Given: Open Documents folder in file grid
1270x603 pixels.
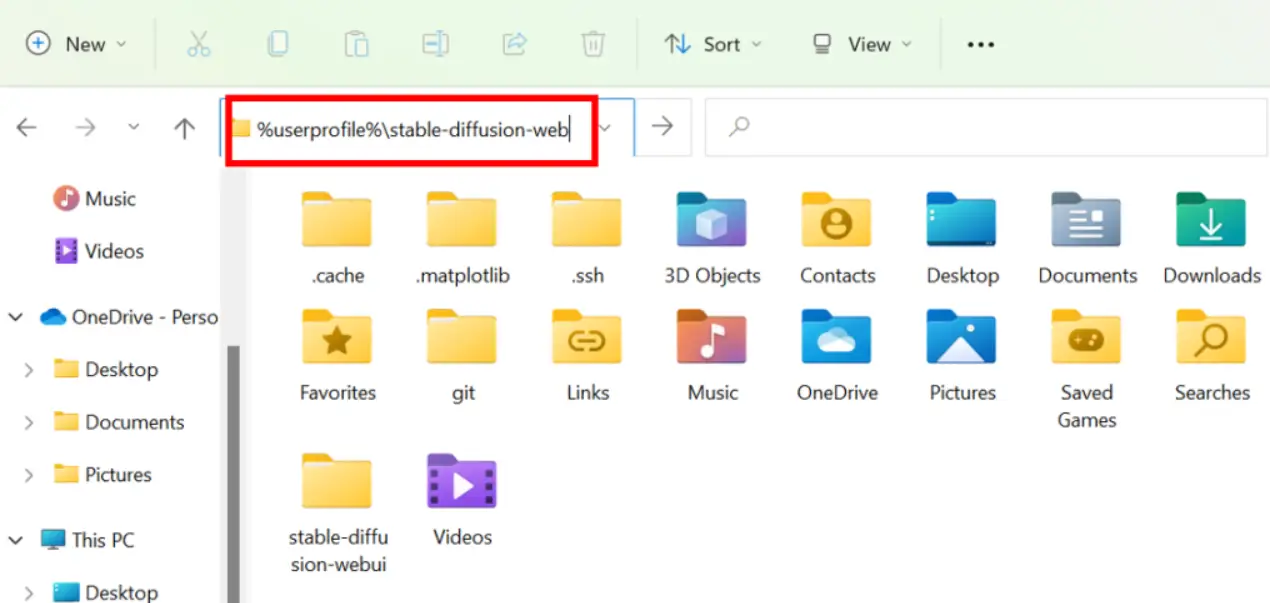Looking at the screenshot, I should coord(1087,238).
